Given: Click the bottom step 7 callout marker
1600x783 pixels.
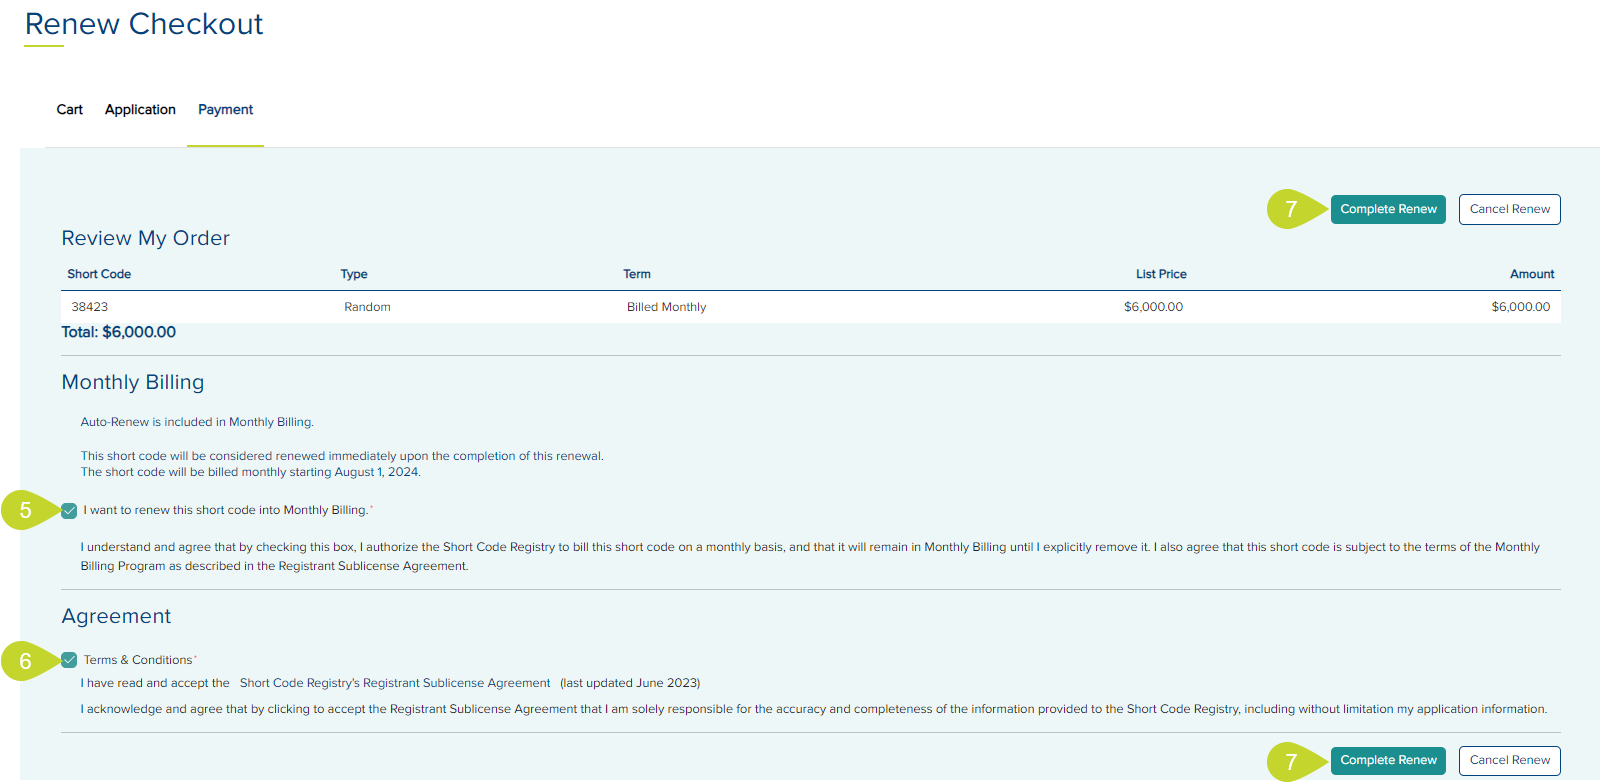Looking at the screenshot, I should tap(1291, 761).
